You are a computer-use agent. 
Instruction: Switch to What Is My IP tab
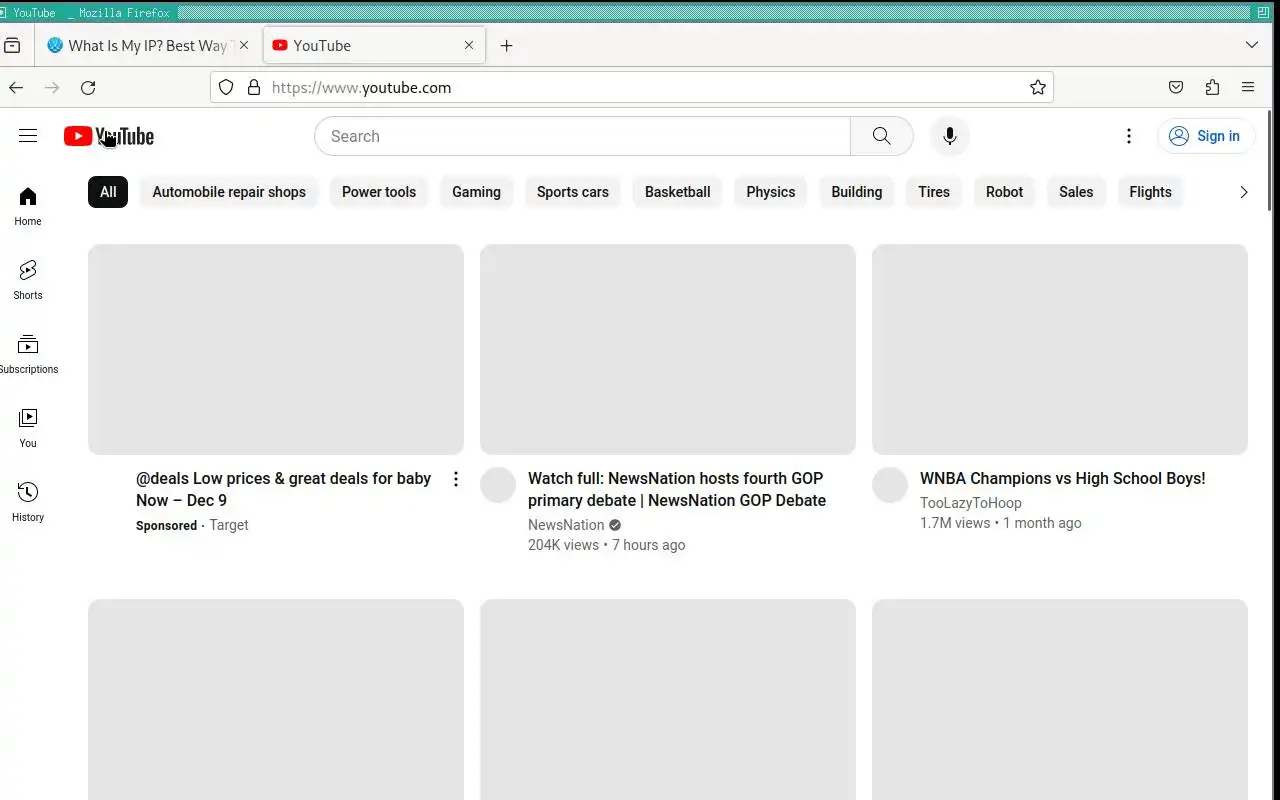(x=149, y=46)
